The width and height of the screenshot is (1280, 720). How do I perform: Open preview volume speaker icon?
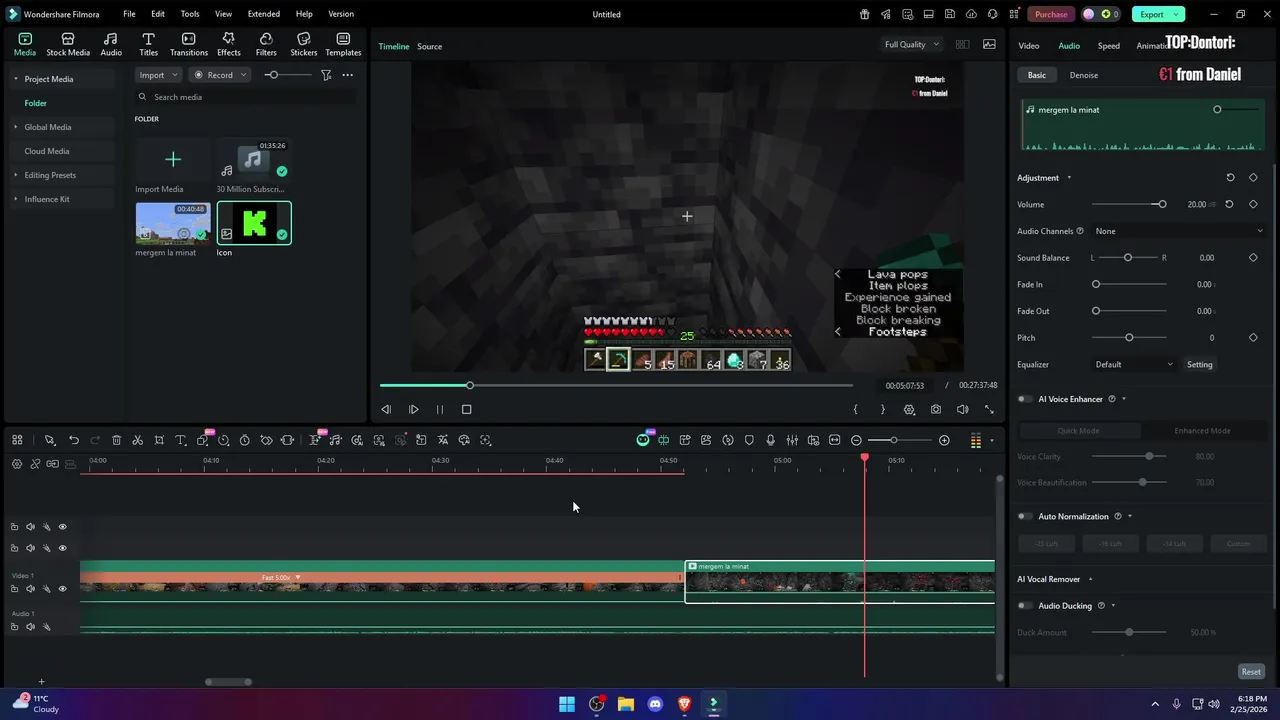click(962, 409)
